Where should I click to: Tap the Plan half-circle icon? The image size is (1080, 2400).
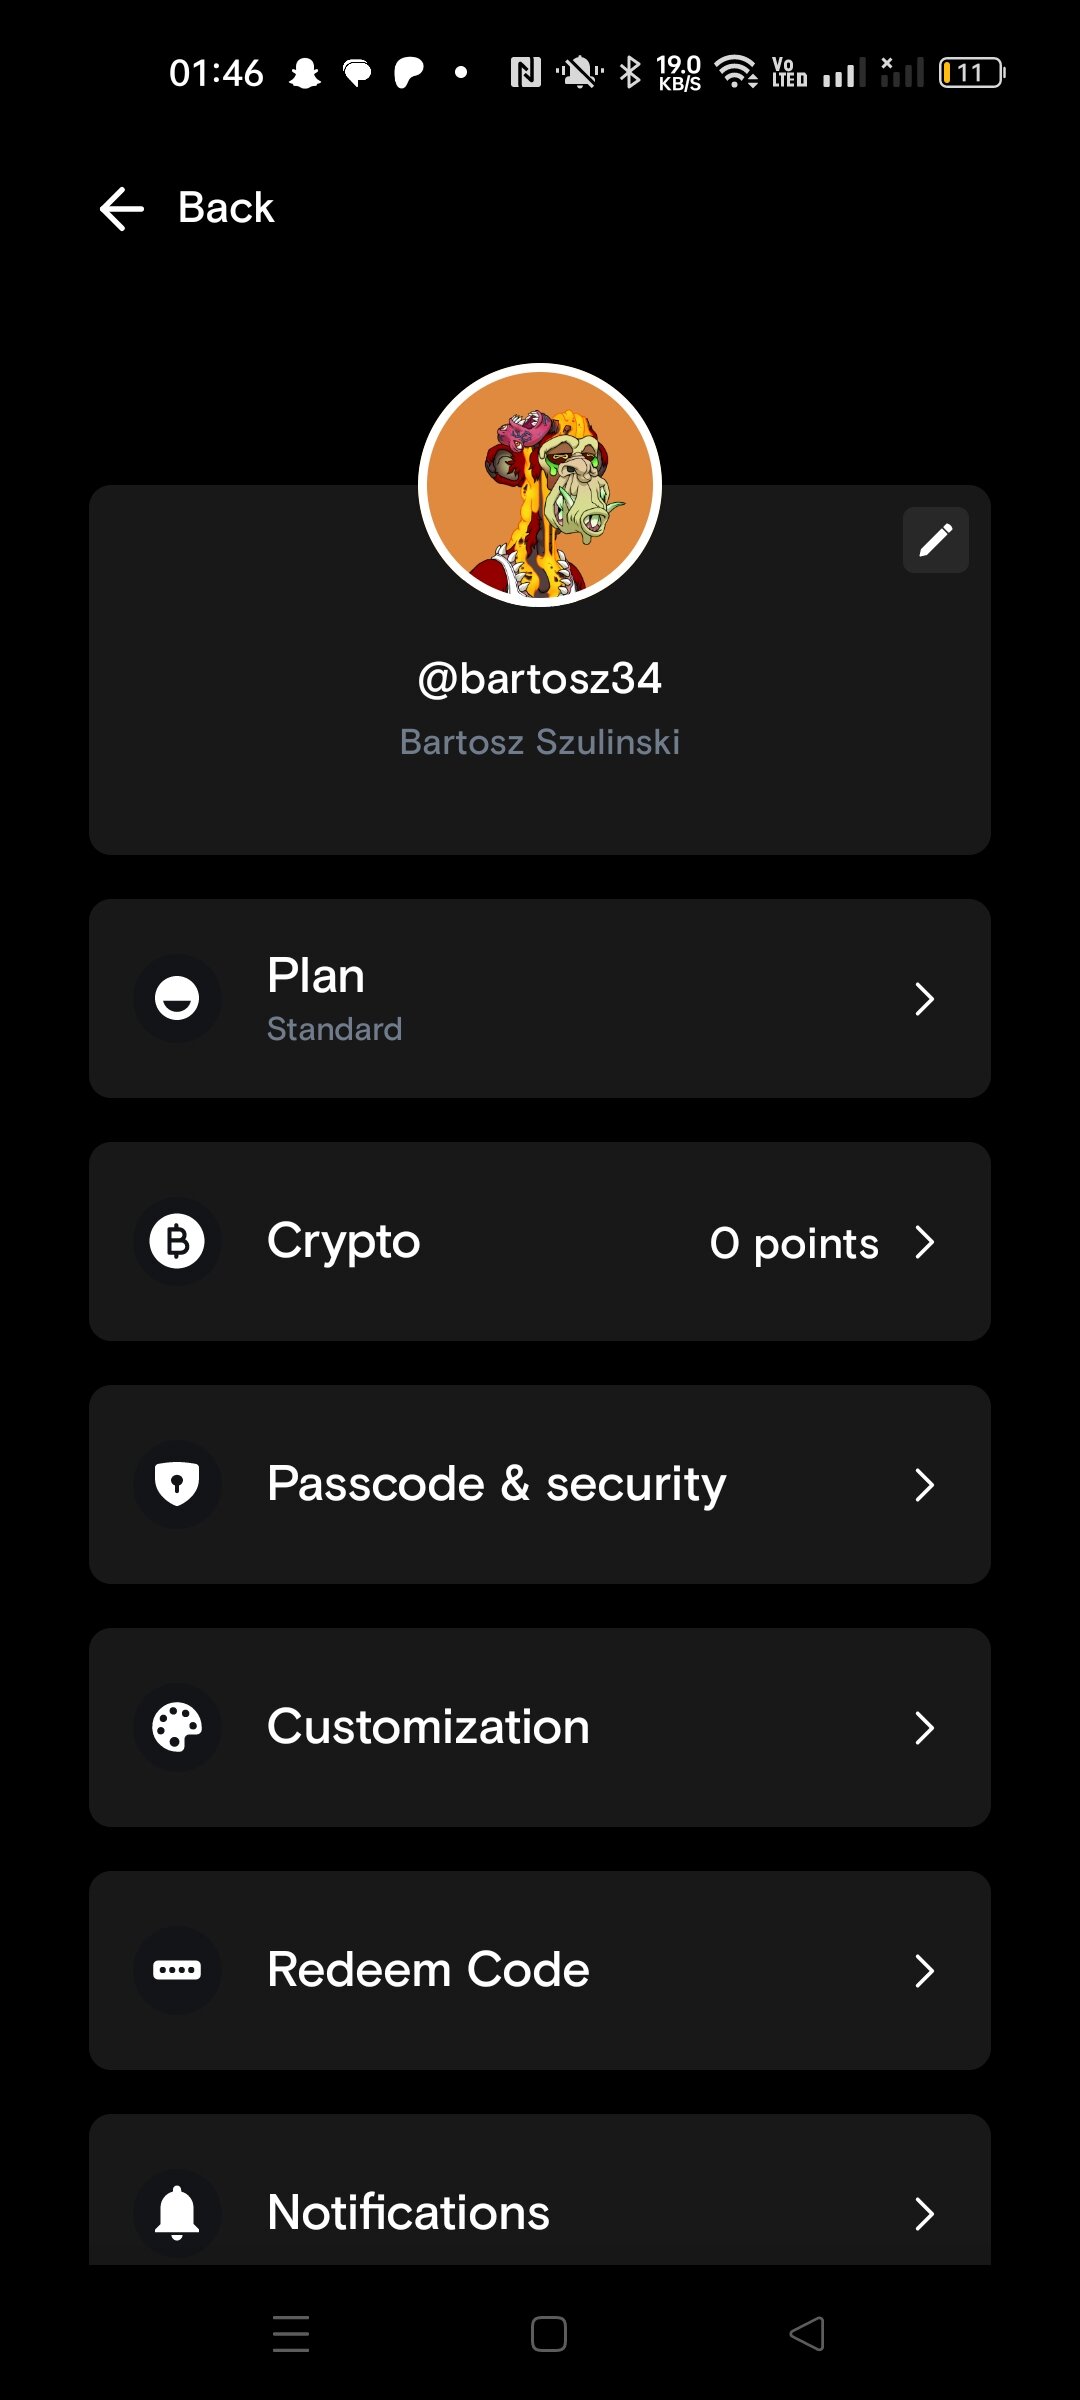(x=177, y=998)
